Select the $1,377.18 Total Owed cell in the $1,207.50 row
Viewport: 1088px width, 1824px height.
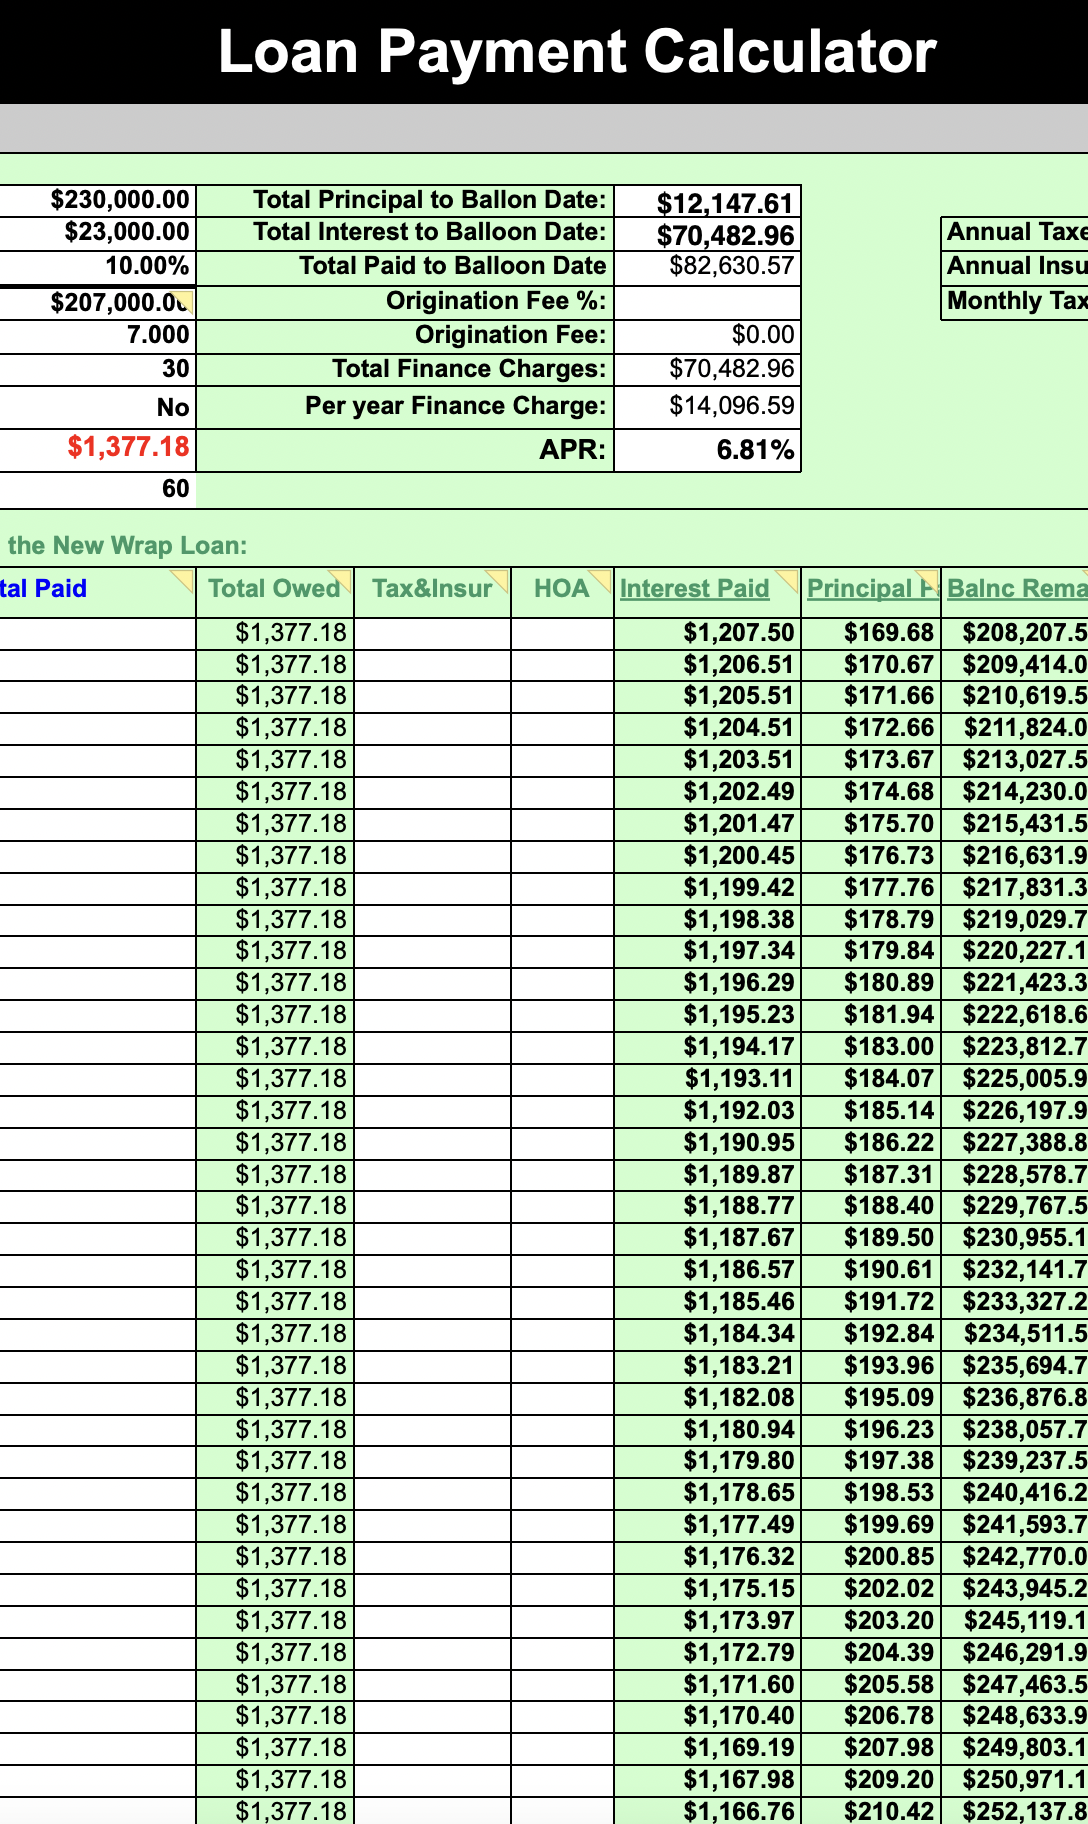point(275,633)
